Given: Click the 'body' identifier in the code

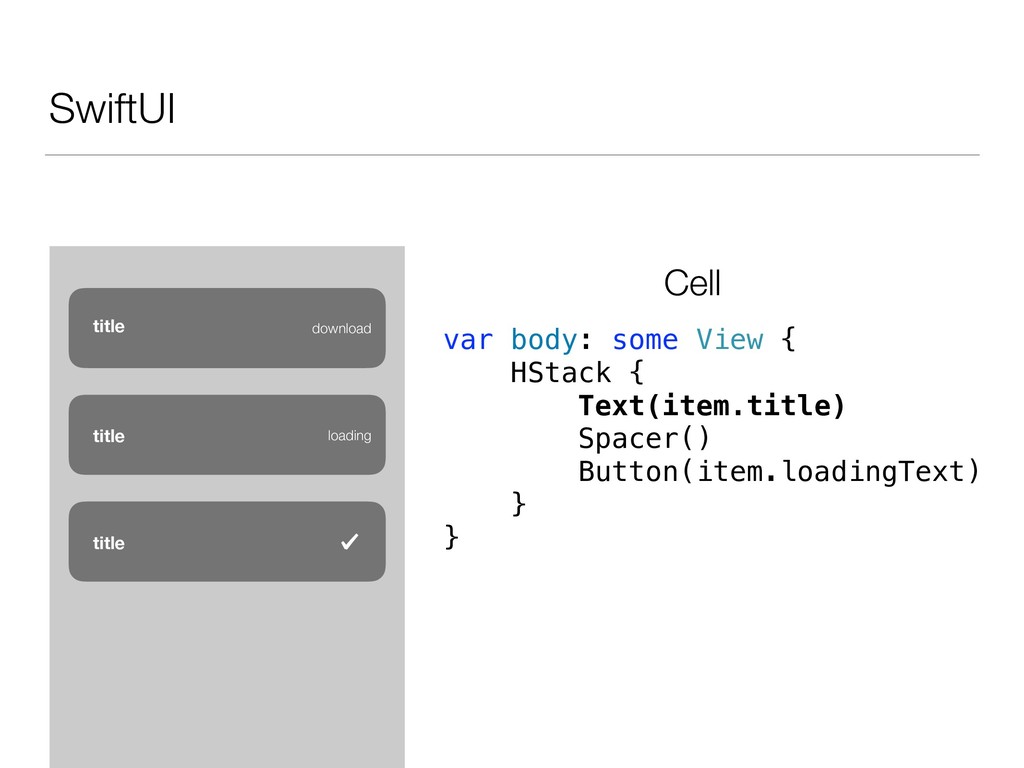Looking at the screenshot, I should point(544,340).
